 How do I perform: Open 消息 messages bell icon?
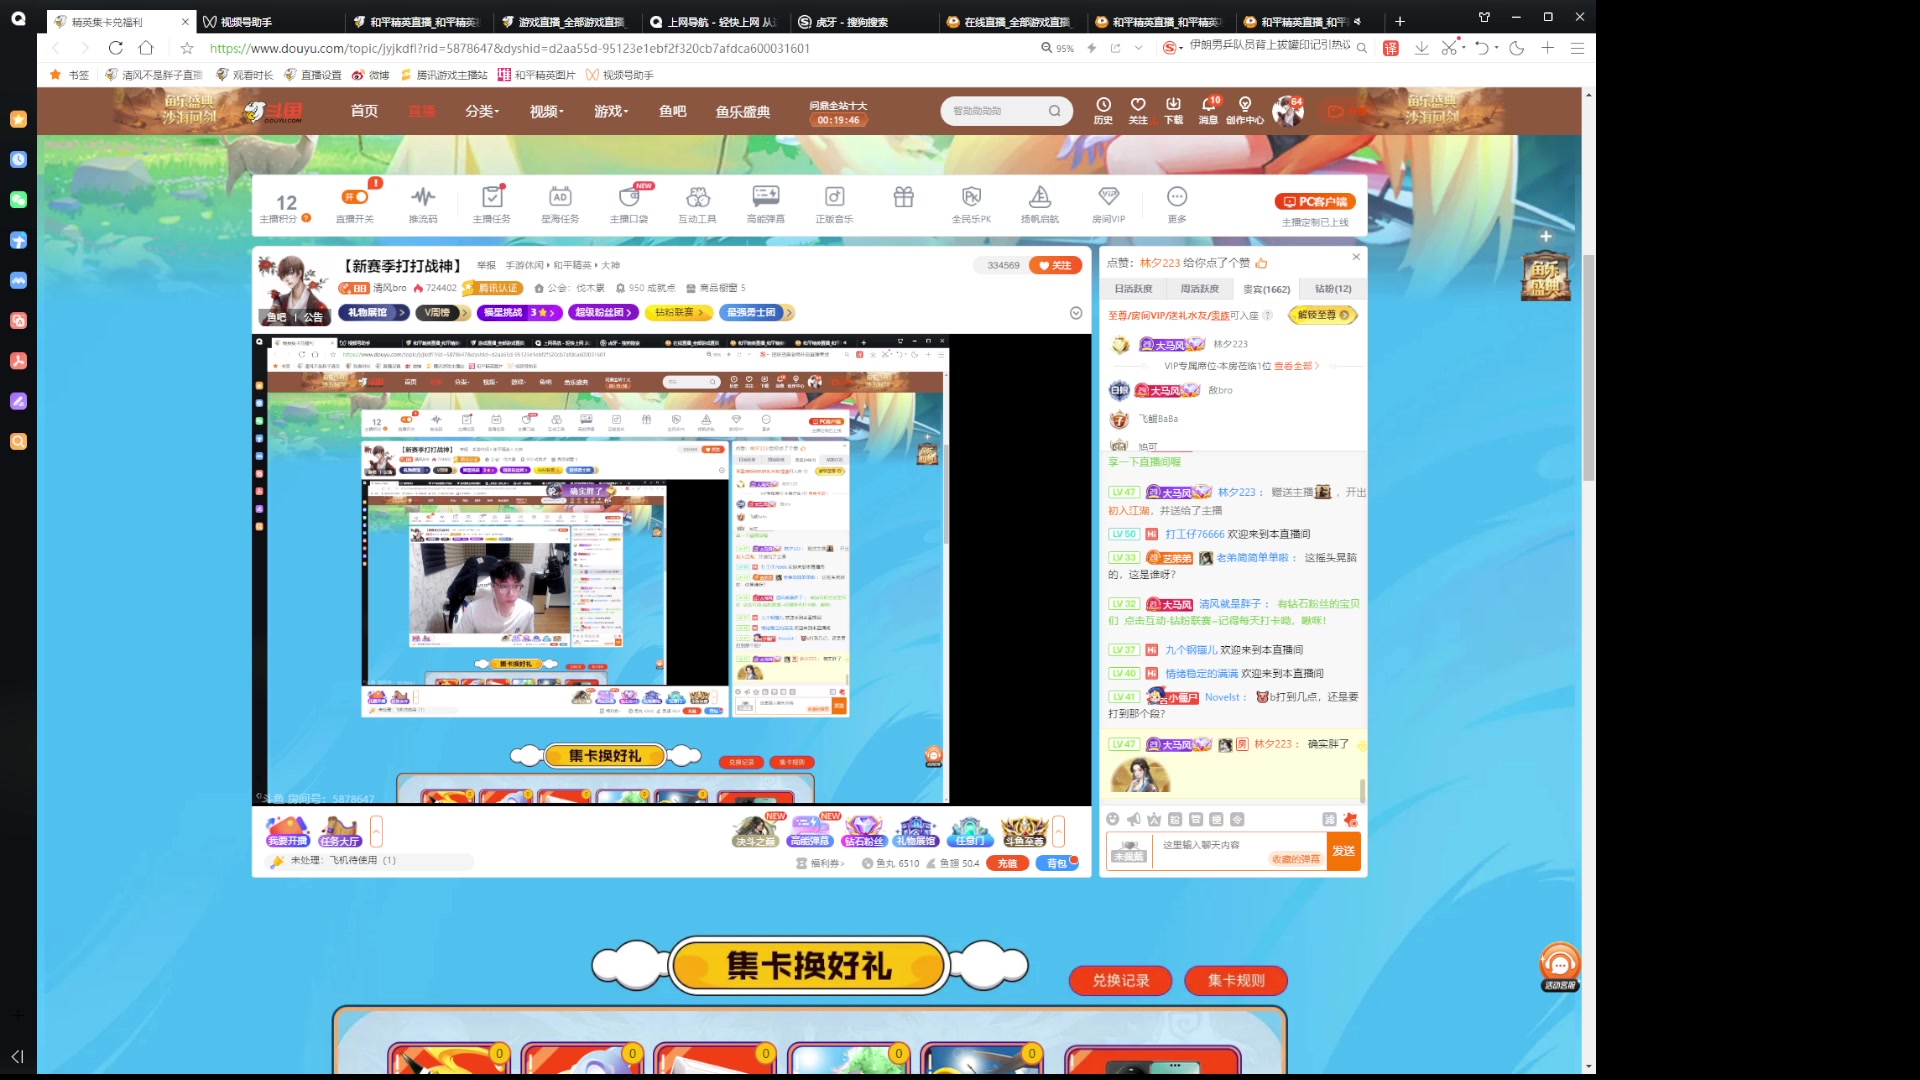coord(1209,110)
